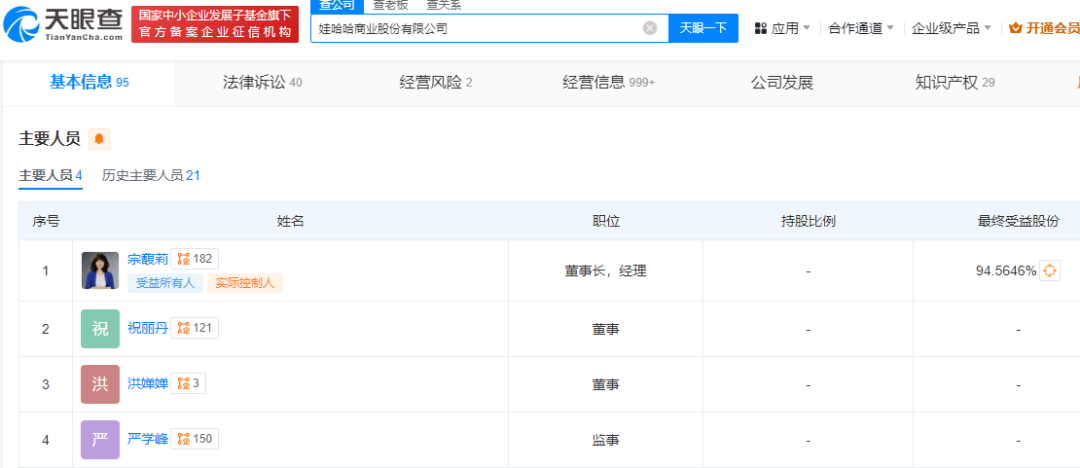The width and height of the screenshot is (1080, 468).
Task: Open the 洪 avatar for 洪婵婵
Action: pyautogui.click(x=101, y=384)
